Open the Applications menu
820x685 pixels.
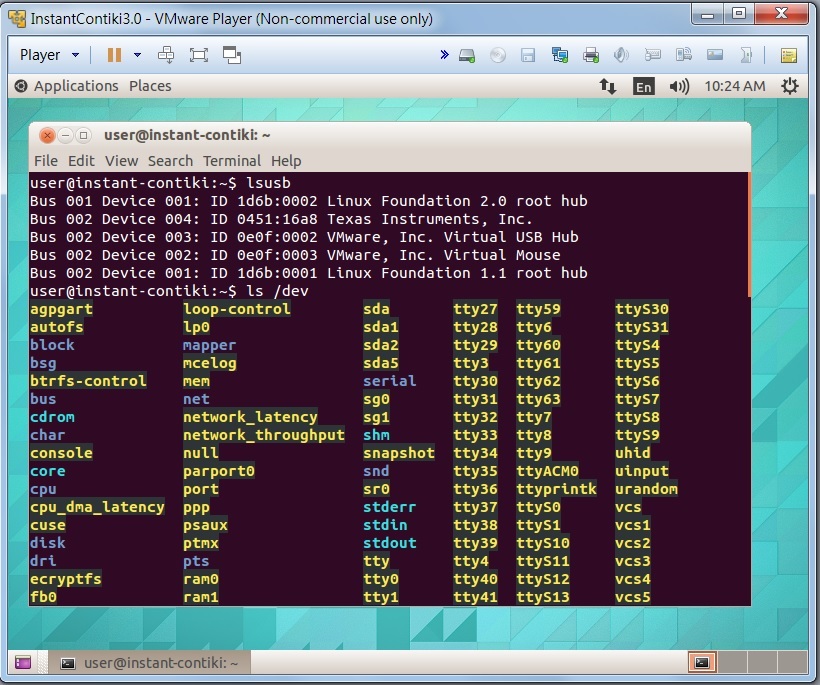pos(76,86)
